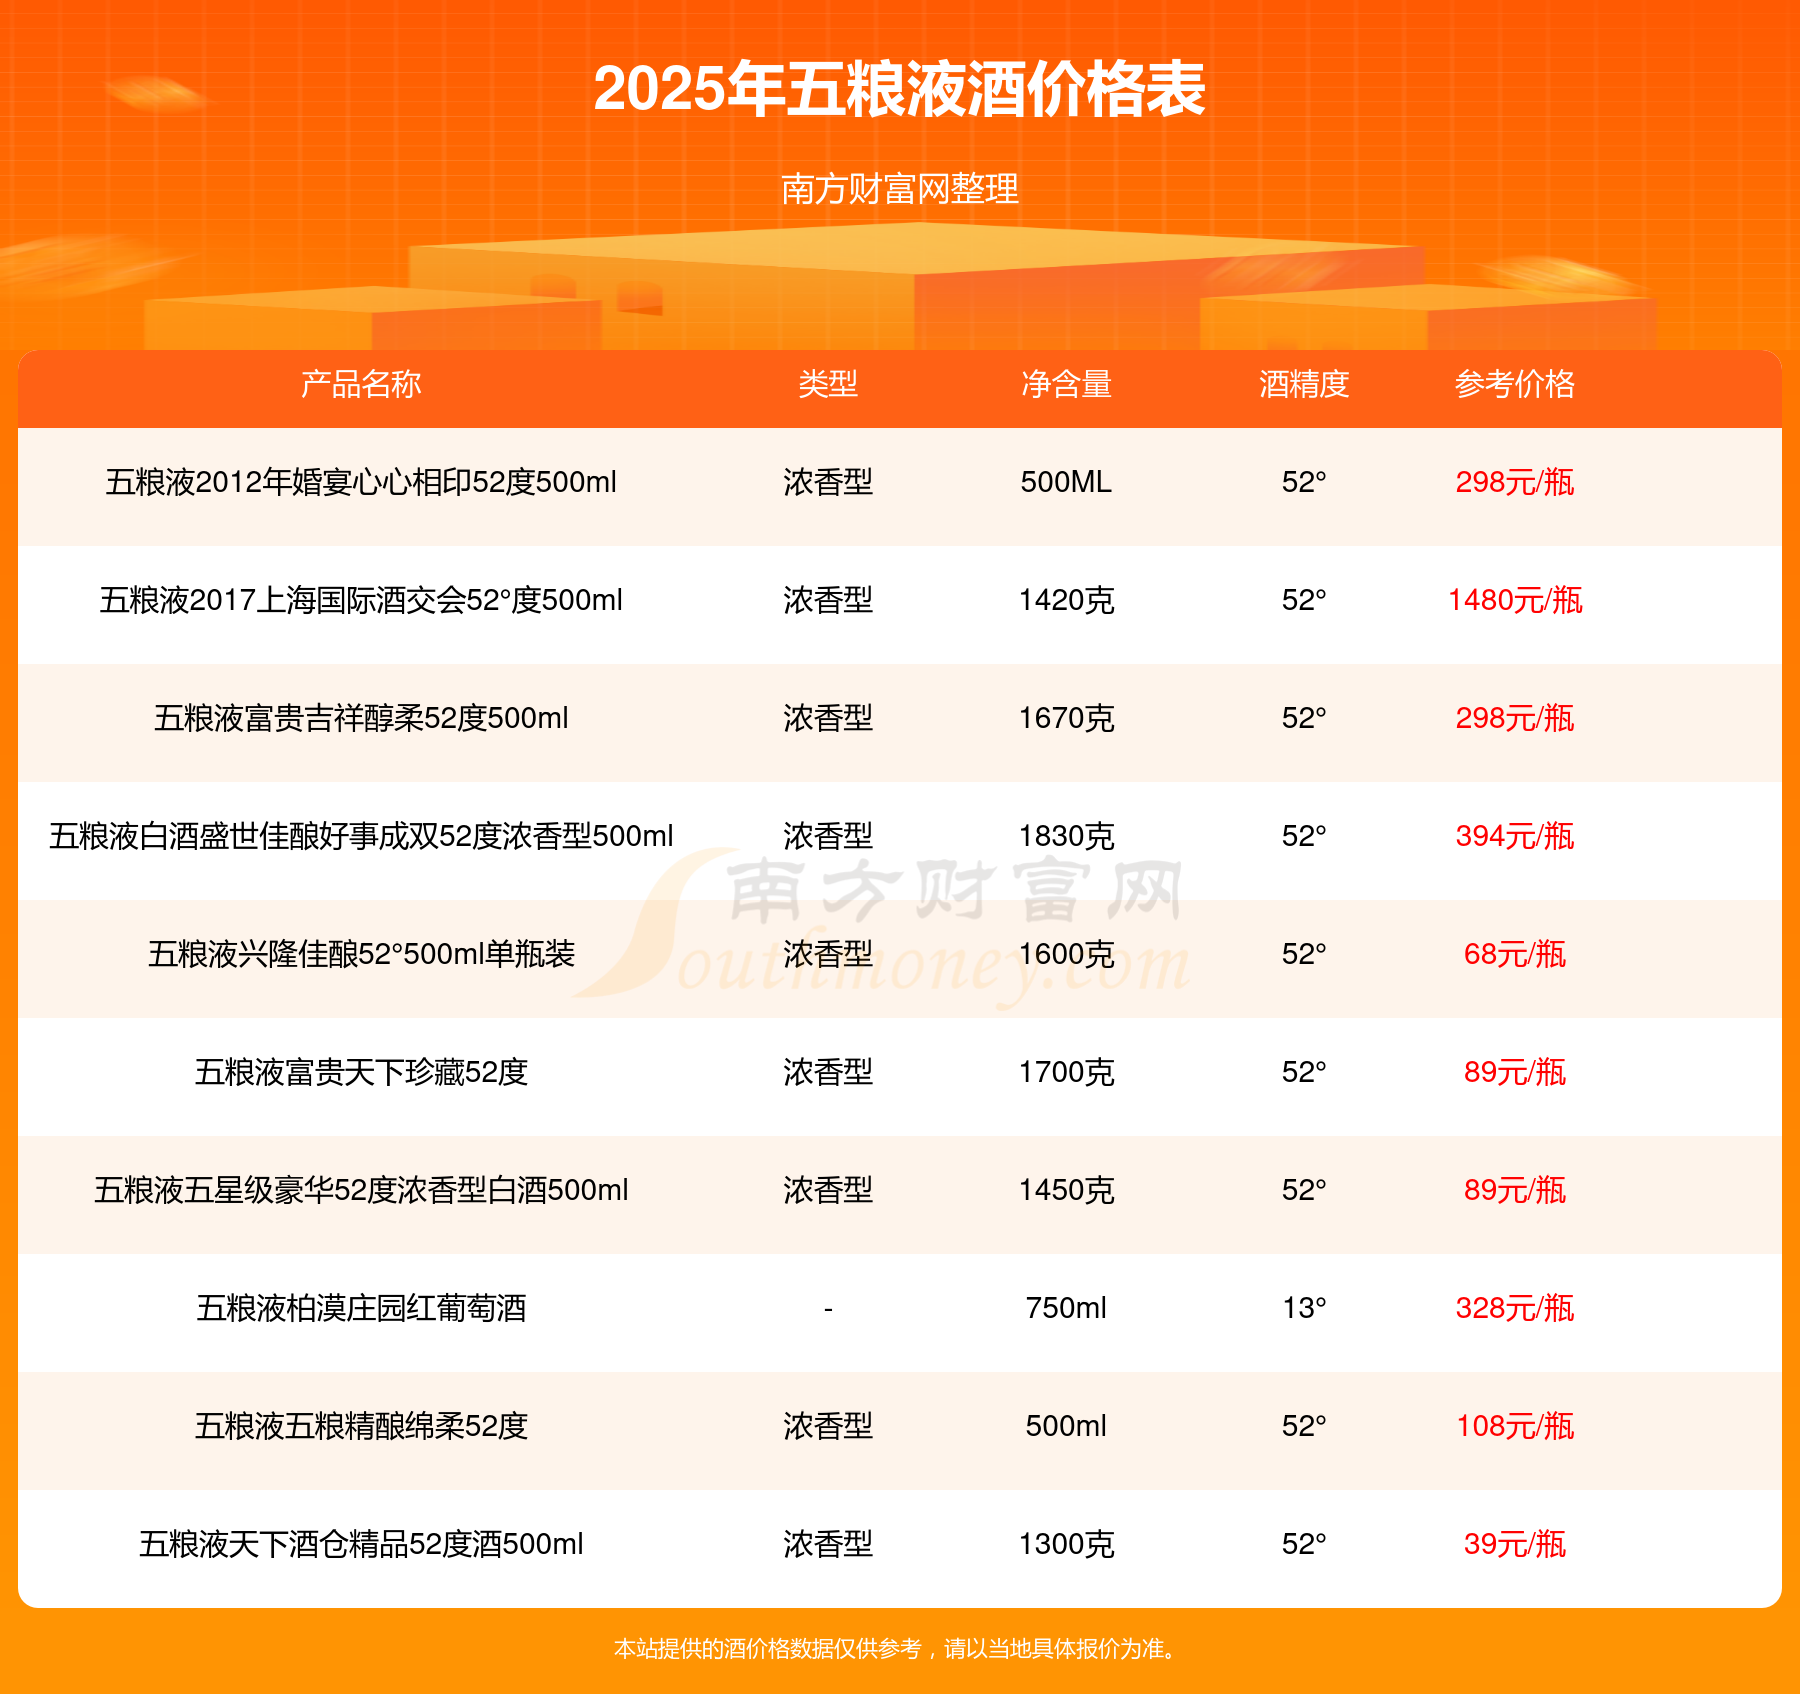Click the 1450克 net content cell
1800x1694 pixels.
click(x=1066, y=1190)
